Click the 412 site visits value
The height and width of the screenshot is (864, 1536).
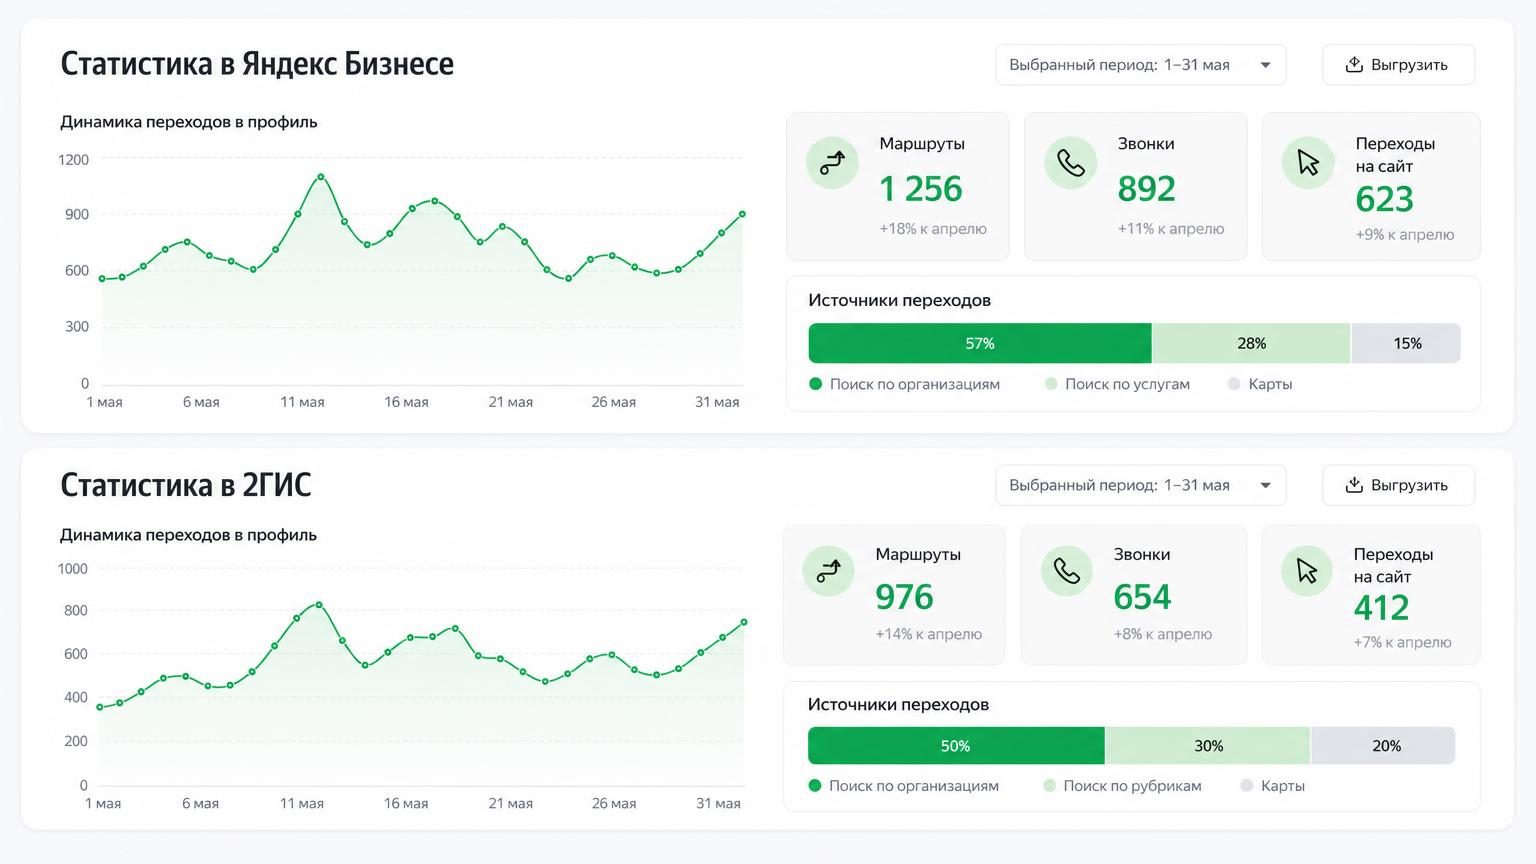click(x=1381, y=608)
